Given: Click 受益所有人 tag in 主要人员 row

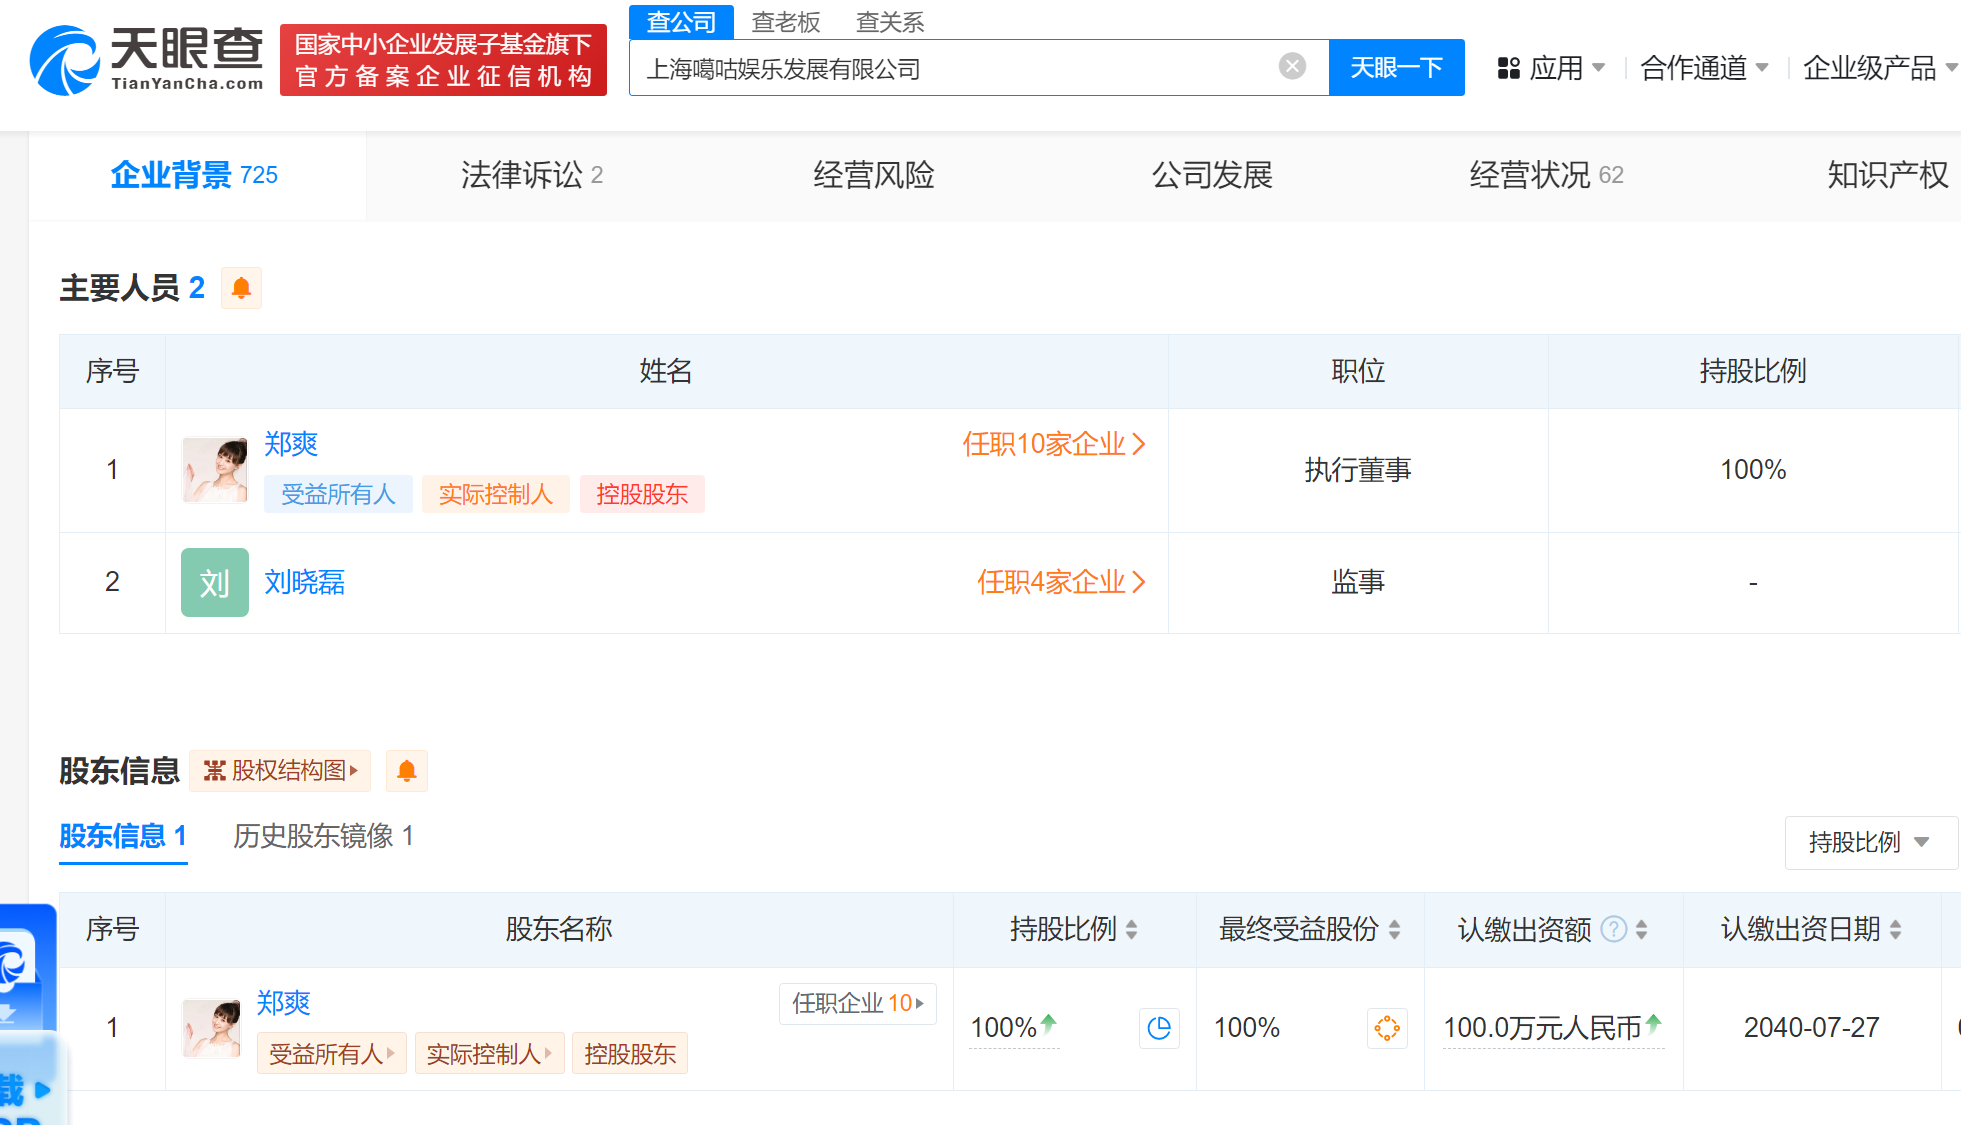Looking at the screenshot, I should point(338,494).
